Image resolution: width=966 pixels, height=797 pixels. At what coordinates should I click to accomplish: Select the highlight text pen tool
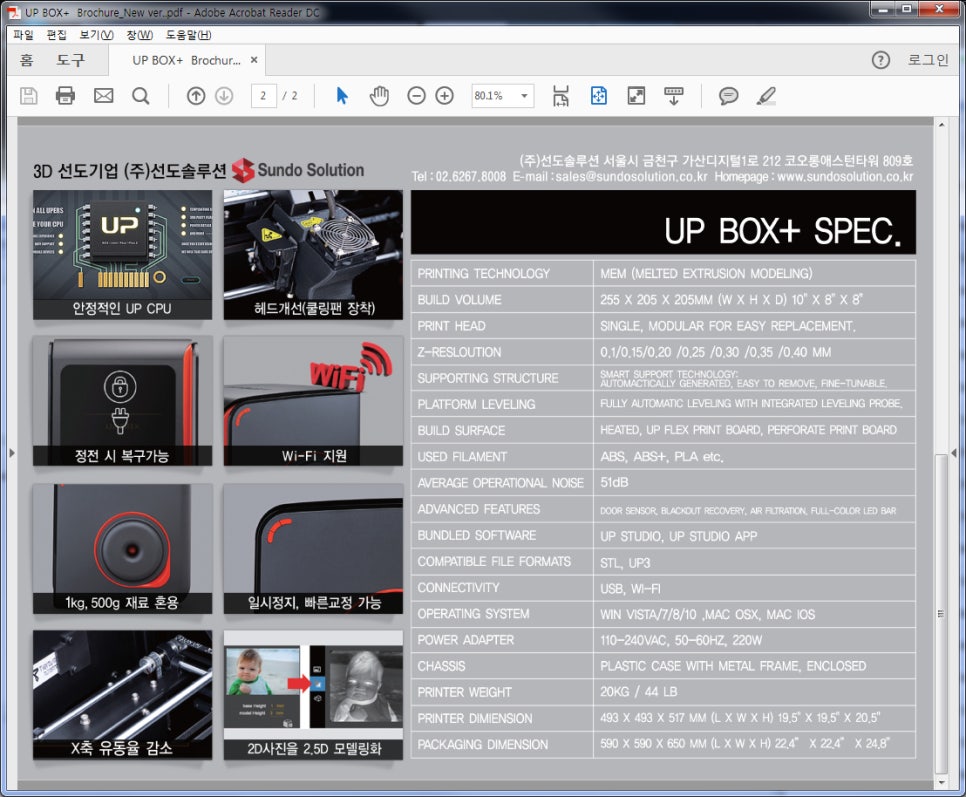coord(766,96)
